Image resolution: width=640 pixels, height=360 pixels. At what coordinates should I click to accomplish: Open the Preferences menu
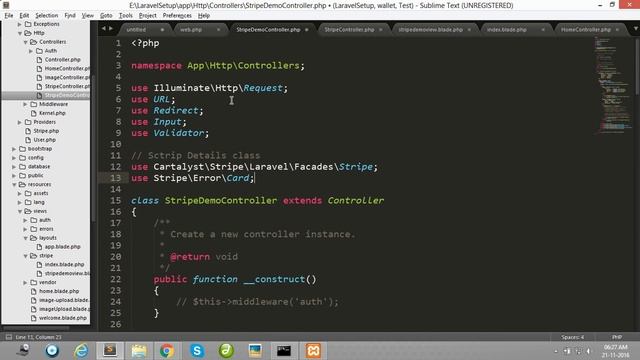177,16
